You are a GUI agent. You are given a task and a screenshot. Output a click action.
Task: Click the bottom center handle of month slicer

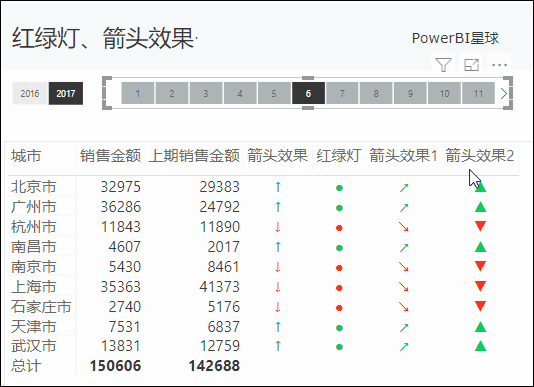[x=308, y=108]
